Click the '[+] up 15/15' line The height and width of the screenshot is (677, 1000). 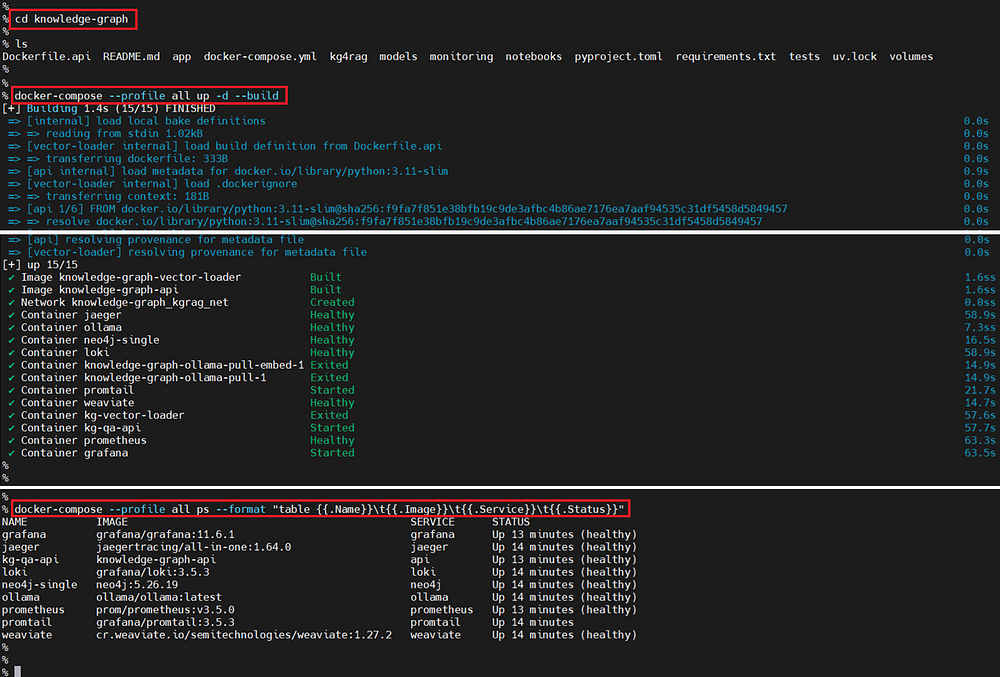coord(40,265)
